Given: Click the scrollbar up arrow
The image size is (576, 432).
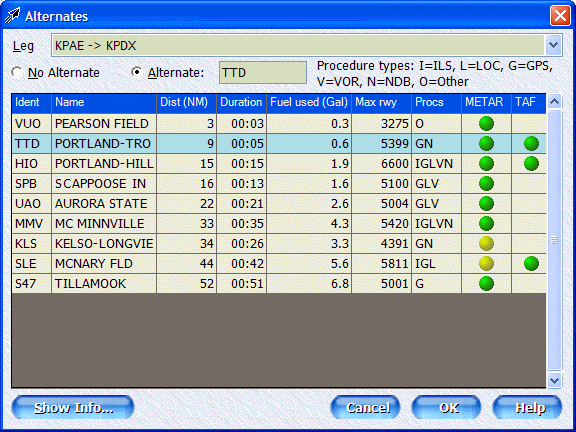Looking at the screenshot, I should pos(554,101).
